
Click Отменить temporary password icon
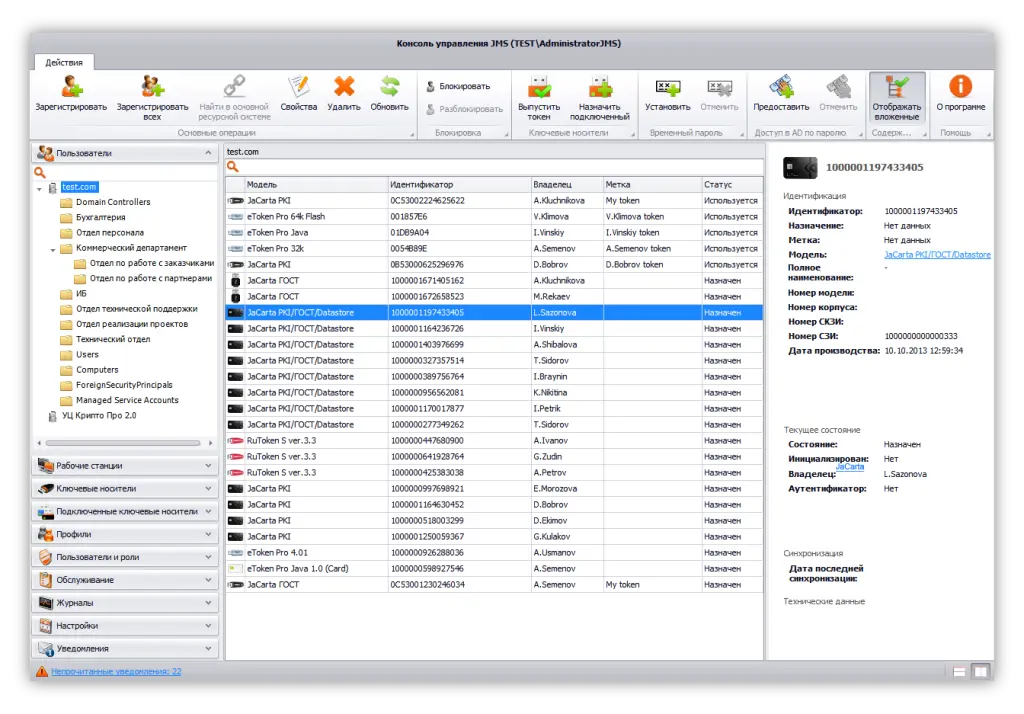(x=719, y=87)
